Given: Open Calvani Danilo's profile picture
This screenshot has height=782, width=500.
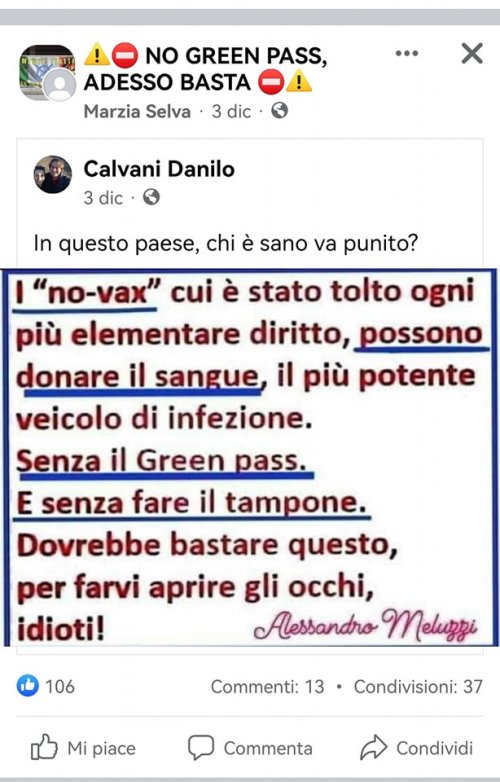Looking at the screenshot, I should click(53, 175).
